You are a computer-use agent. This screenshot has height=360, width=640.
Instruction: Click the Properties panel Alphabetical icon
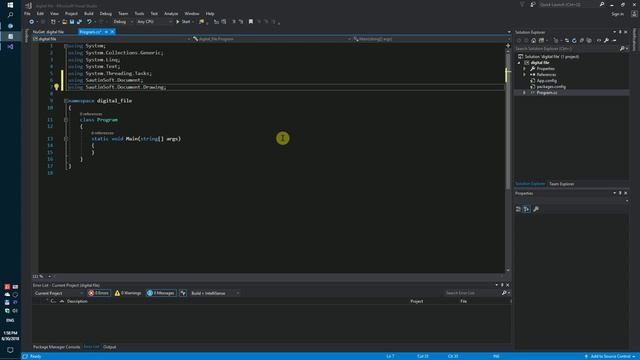(x=527, y=209)
